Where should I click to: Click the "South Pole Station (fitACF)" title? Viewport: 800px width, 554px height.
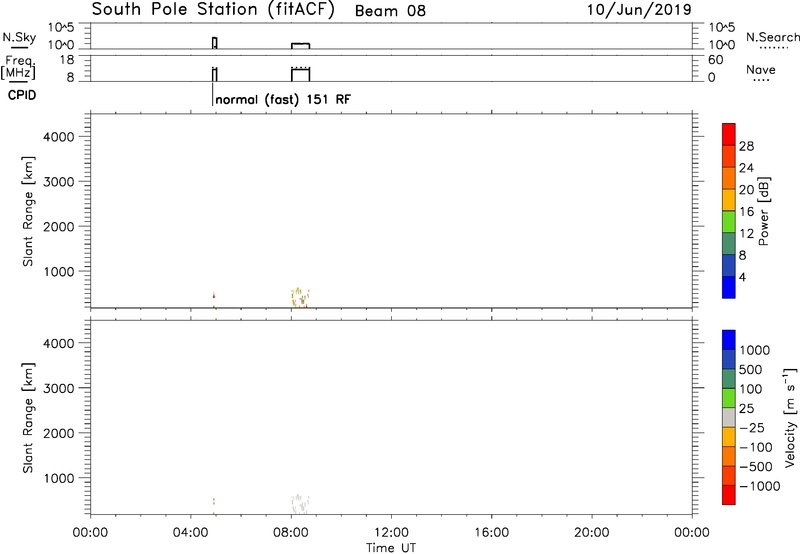(x=213, y=10)
